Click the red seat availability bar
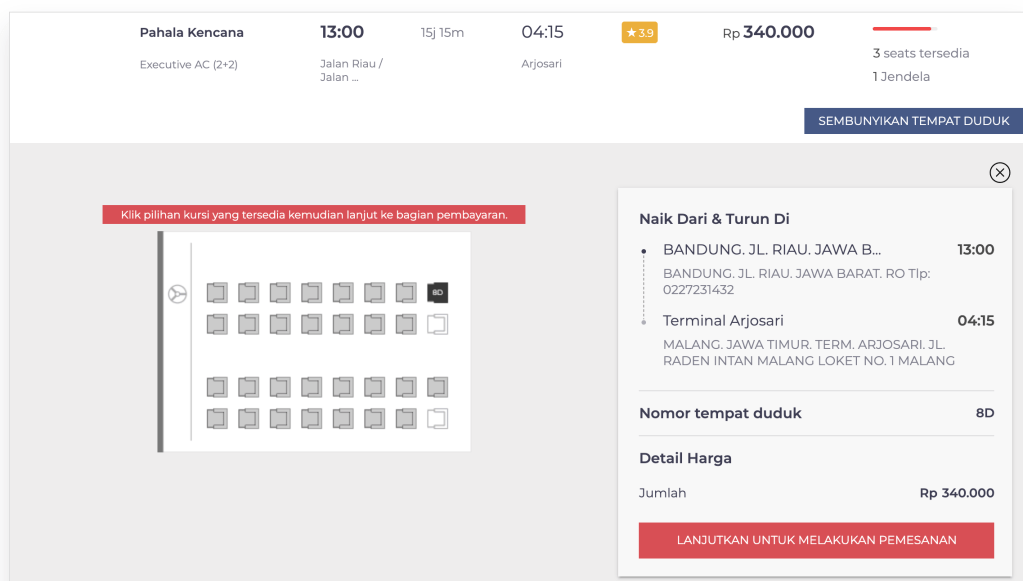 point(901,29)
